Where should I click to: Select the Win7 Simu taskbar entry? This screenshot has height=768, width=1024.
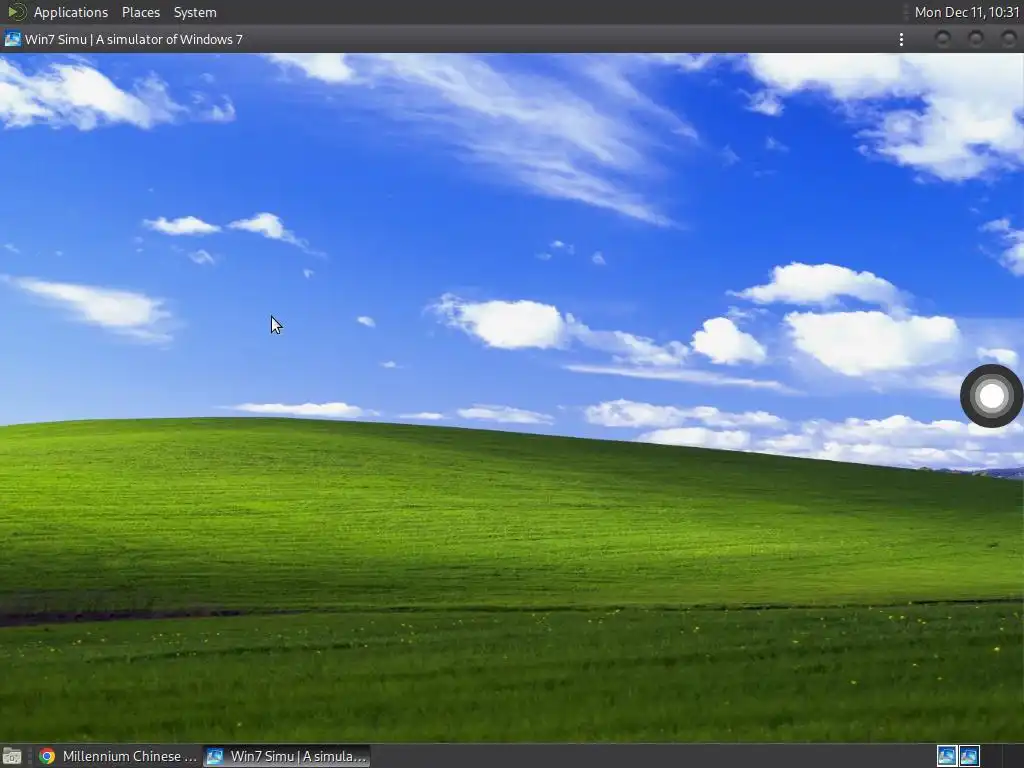(287, 756)
